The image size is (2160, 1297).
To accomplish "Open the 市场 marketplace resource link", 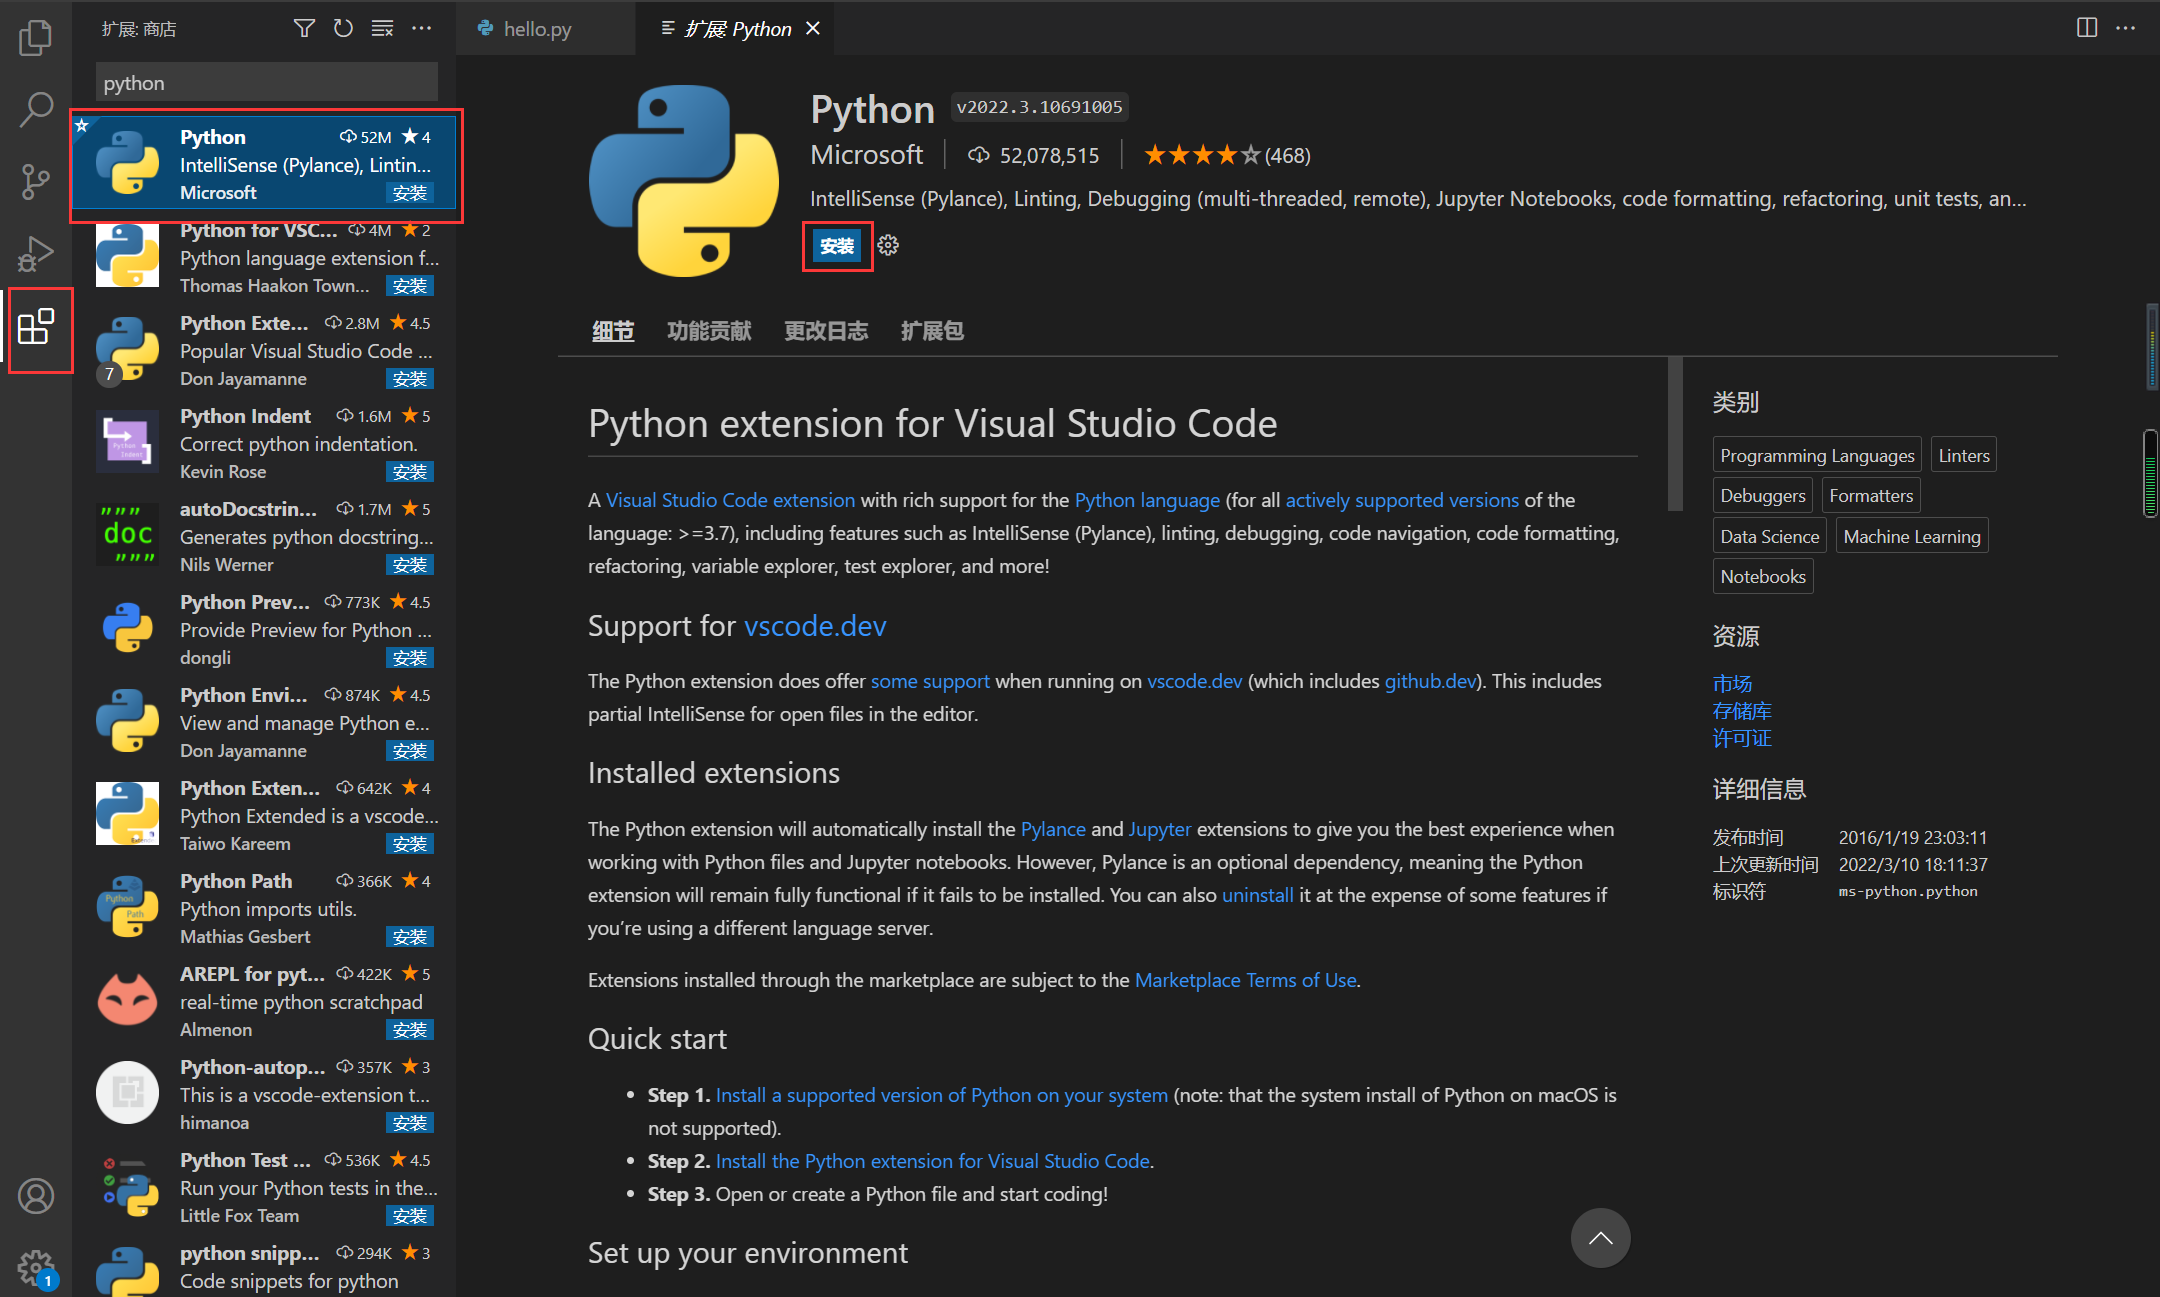I will (x=1732, y=684).
